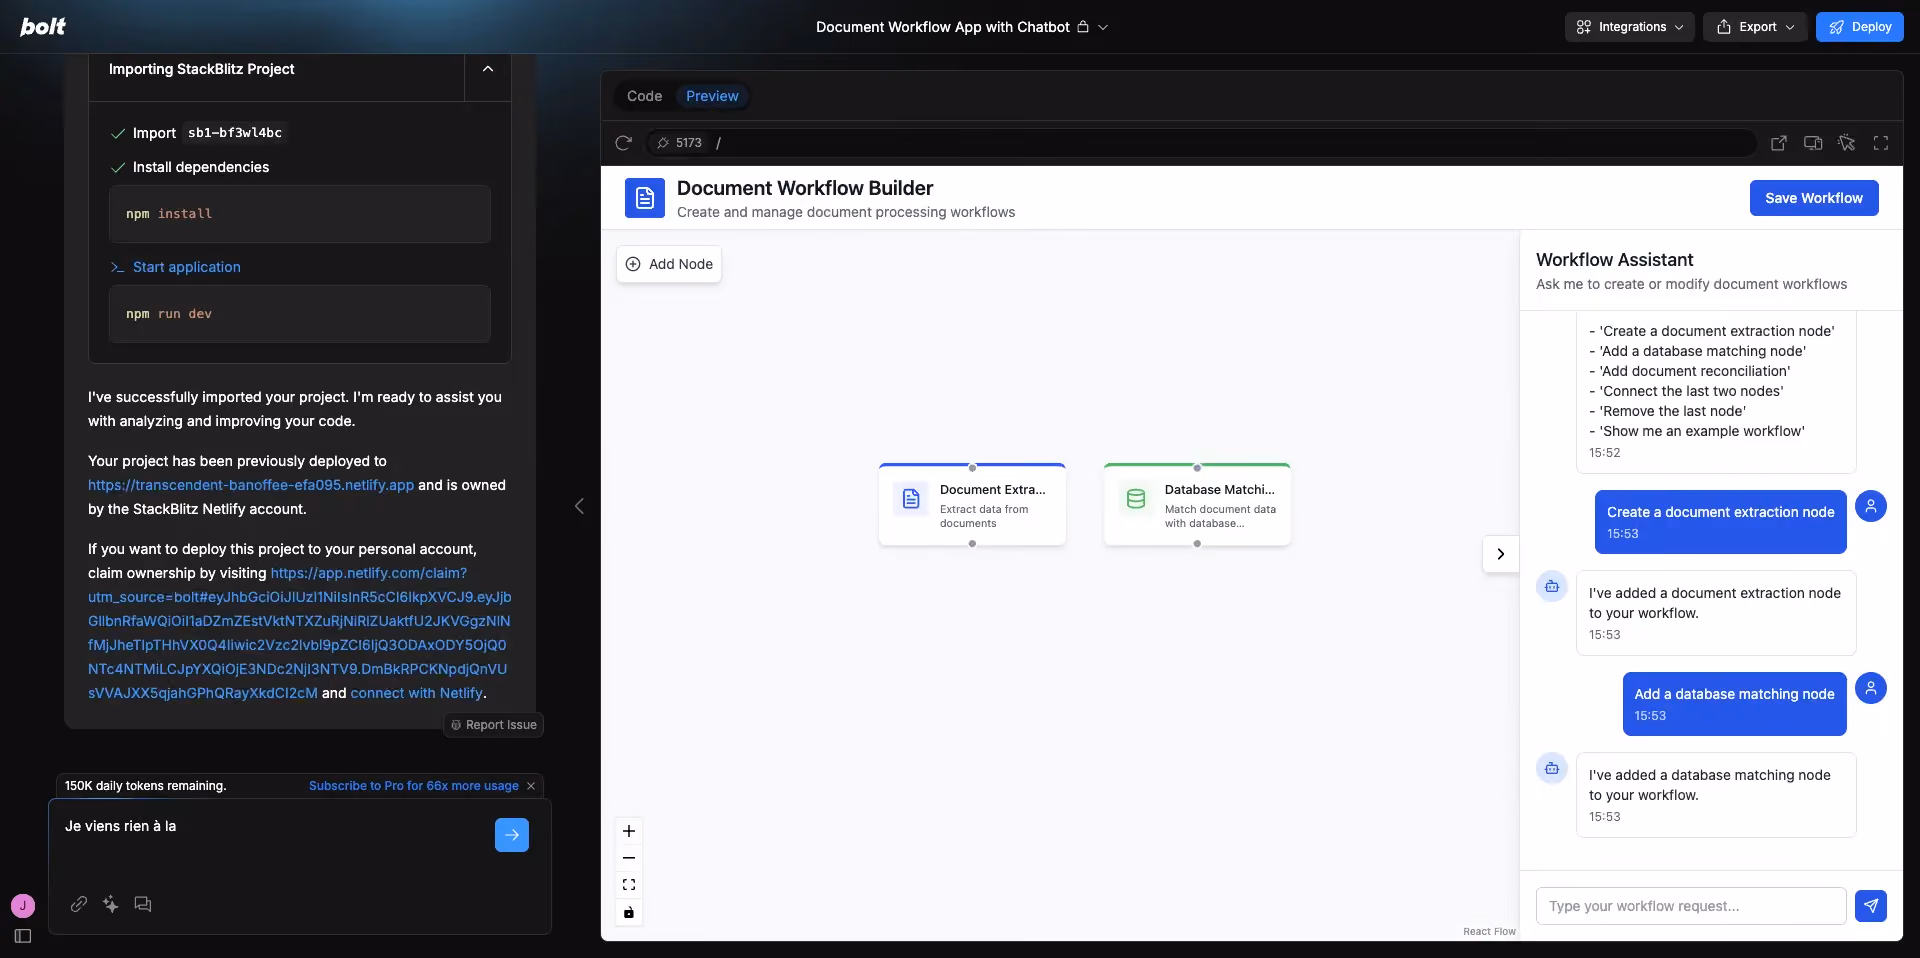Image resolution: width=1920 pixels, height=958 pixels.
Task: Zoom in on the workflow canvas
Action: tap(629, 831)
